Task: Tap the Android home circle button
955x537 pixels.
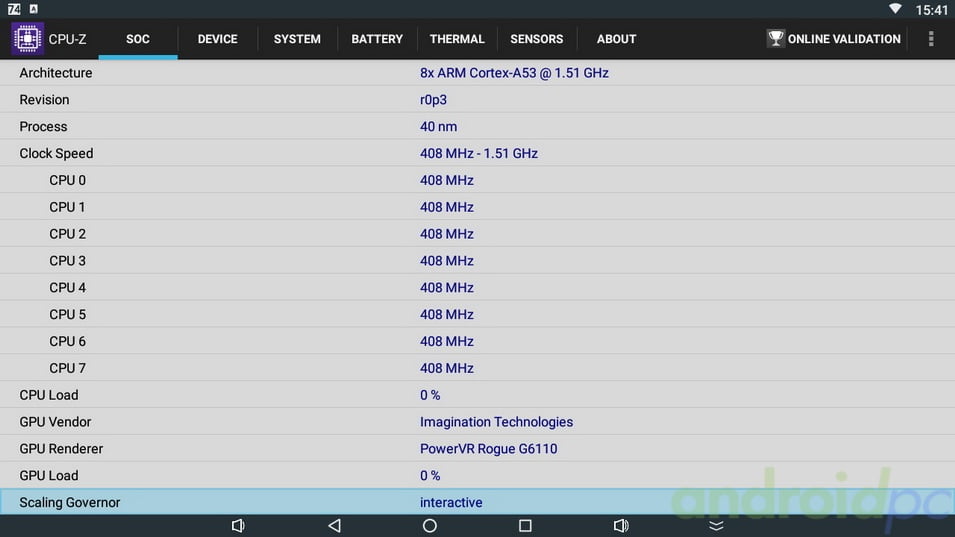Action: tap(430, 525)
